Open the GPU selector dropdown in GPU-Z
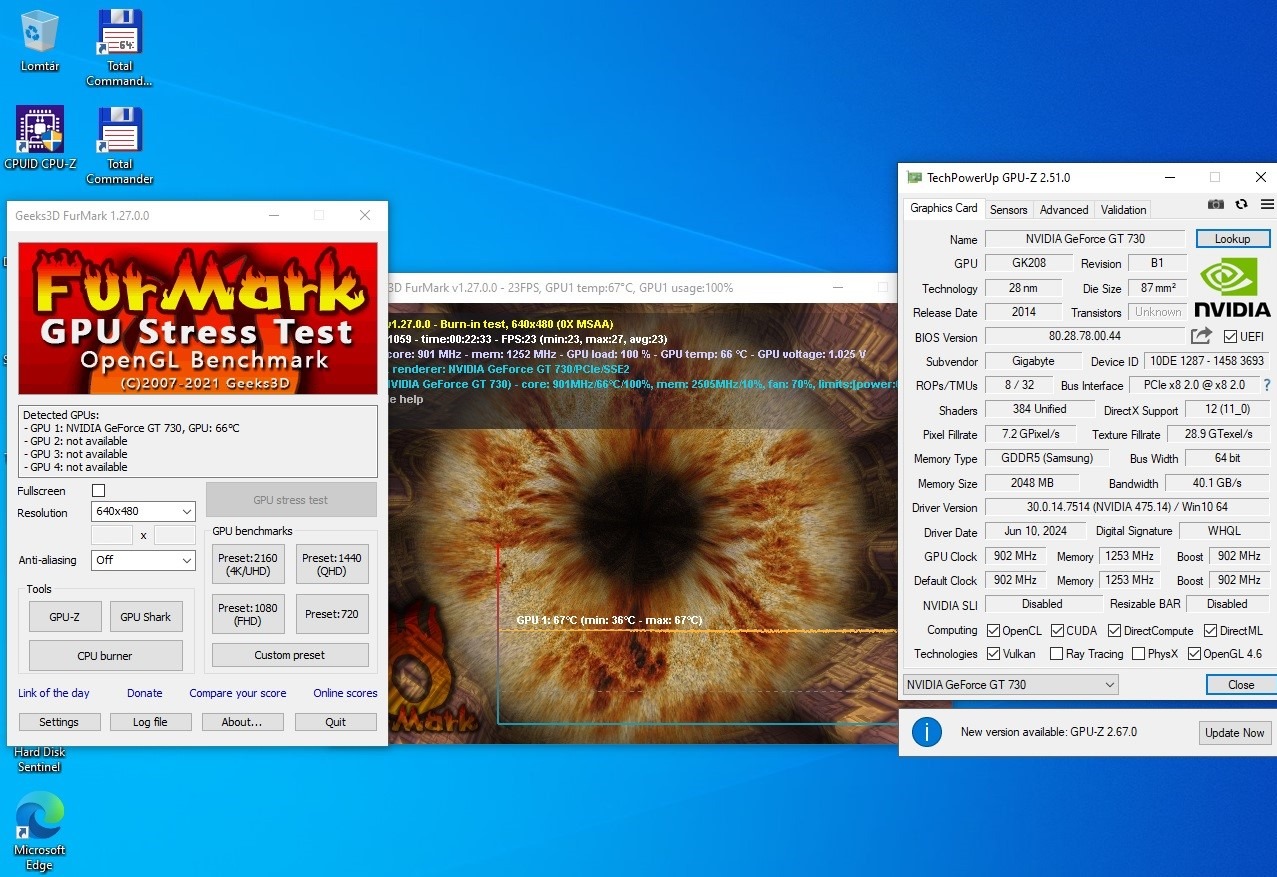The height and width of the screenshot is (877, 1277). (x=1010, y=685)
